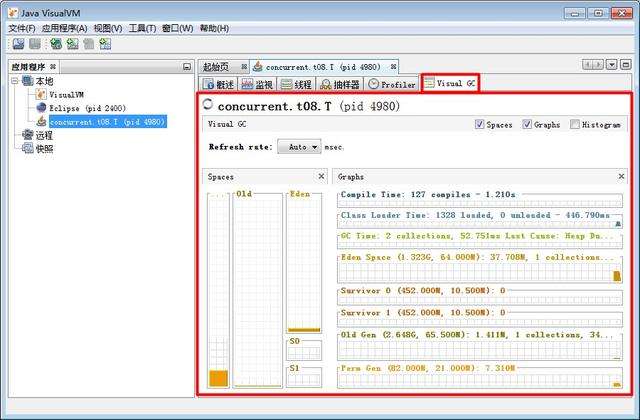Select the concurrent.t08.T (pid 4980) document tab

coord(323,67)
